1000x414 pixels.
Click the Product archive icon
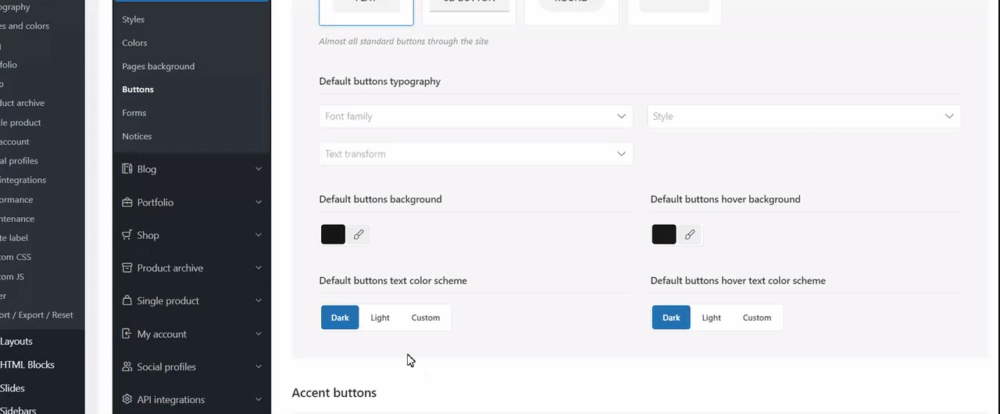tap(127, 268)
